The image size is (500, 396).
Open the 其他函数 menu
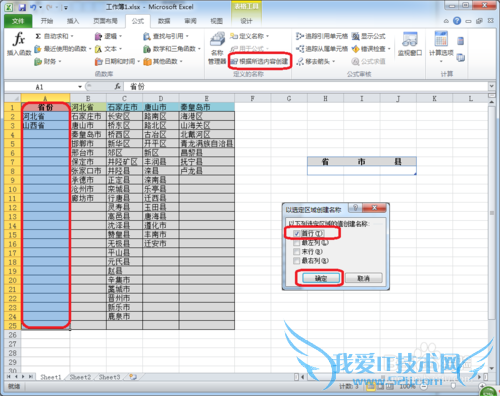click(163, 61)
